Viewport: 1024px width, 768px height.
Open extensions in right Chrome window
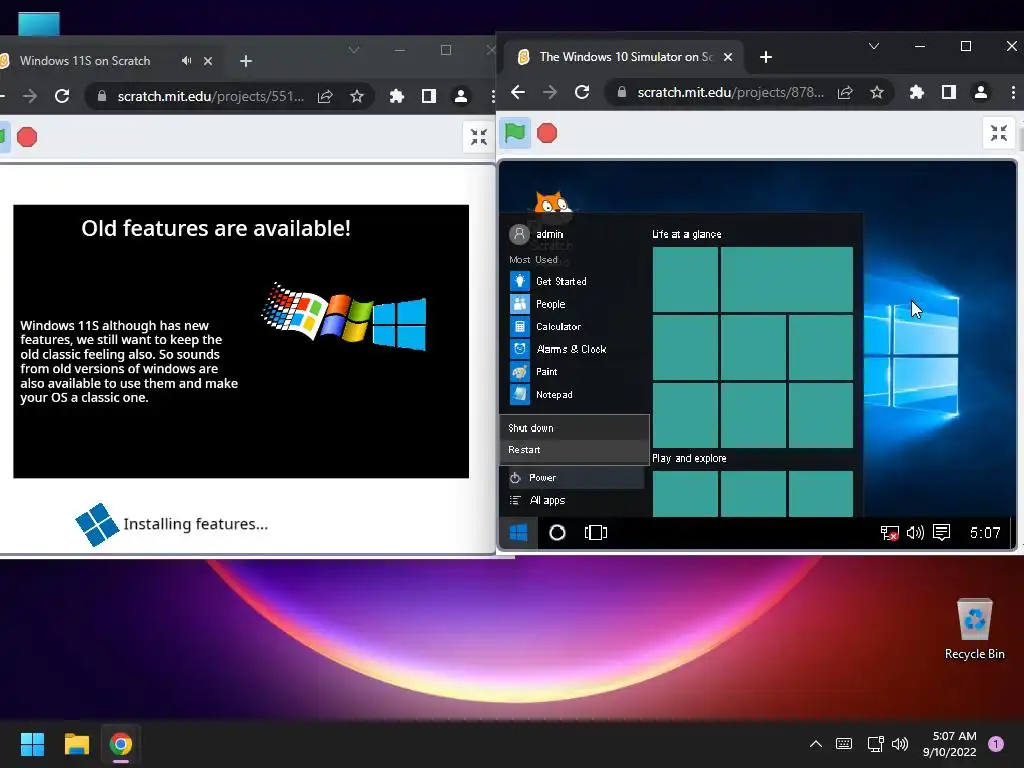click(917, 92)
